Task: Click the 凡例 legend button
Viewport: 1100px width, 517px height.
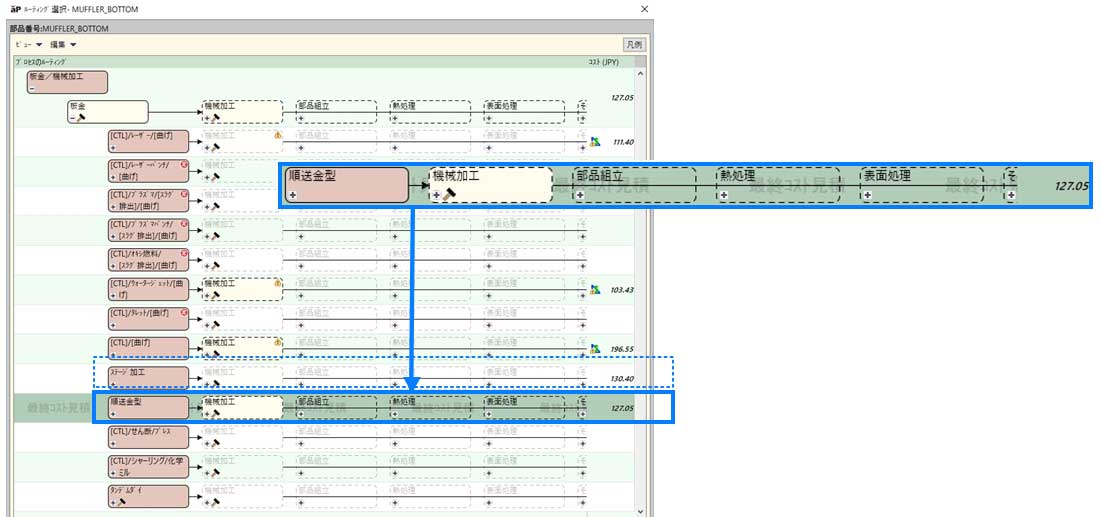Action: [x=634, y=44]
